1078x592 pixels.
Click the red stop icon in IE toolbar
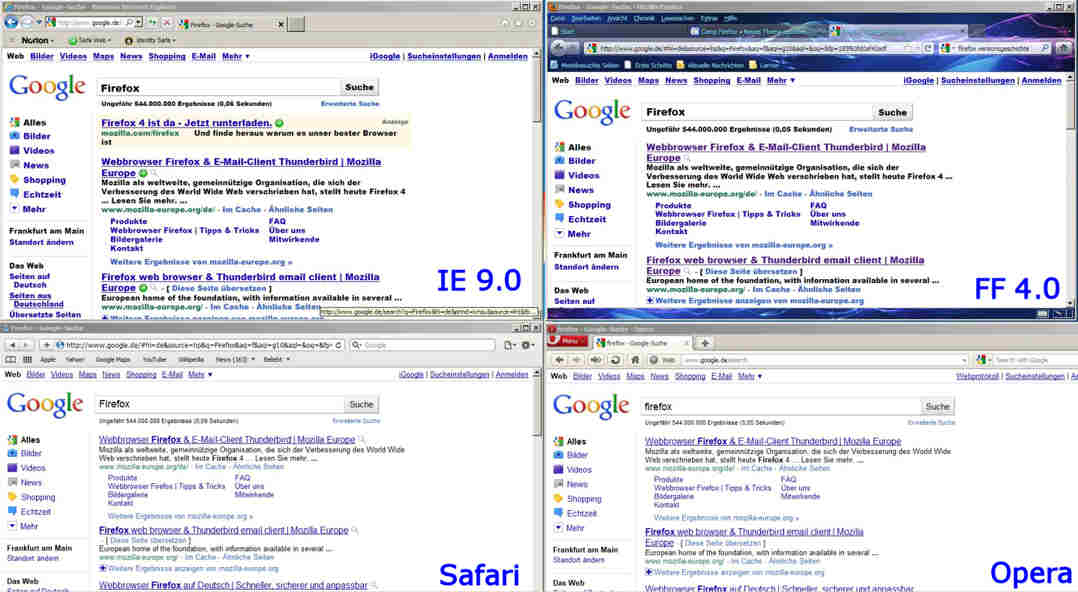tap(166, 23)
